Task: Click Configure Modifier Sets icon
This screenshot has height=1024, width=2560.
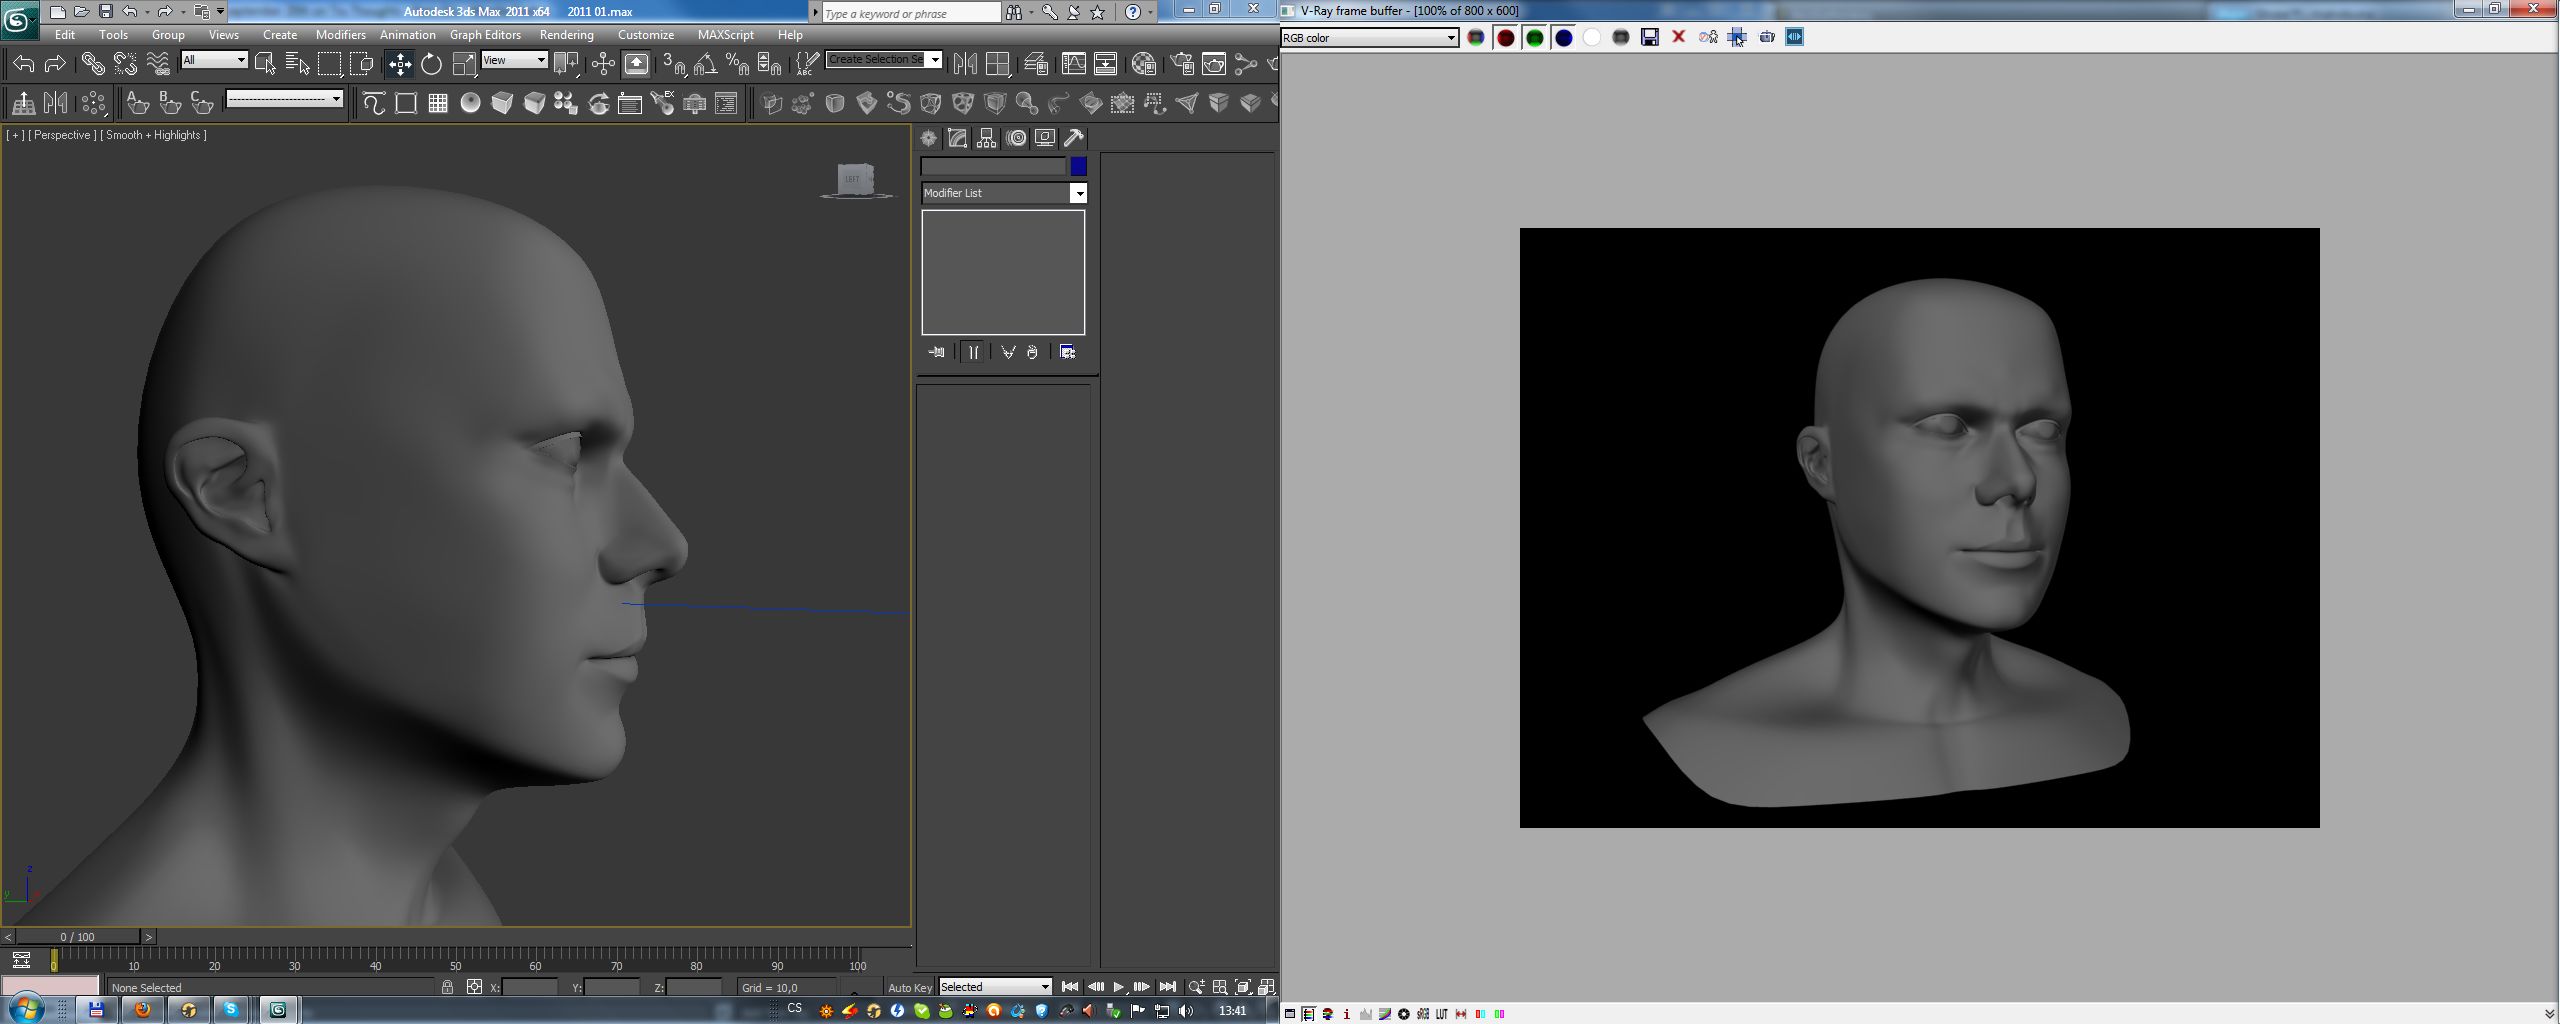Action: point(1067,352)
